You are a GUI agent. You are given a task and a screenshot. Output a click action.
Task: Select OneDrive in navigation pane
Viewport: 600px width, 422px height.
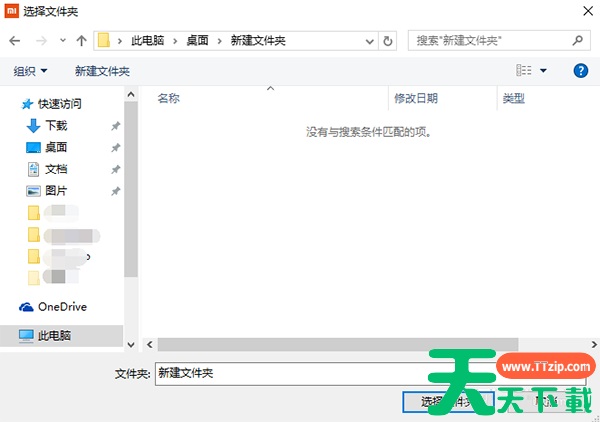pyautogui.click(x=53, y=306)
